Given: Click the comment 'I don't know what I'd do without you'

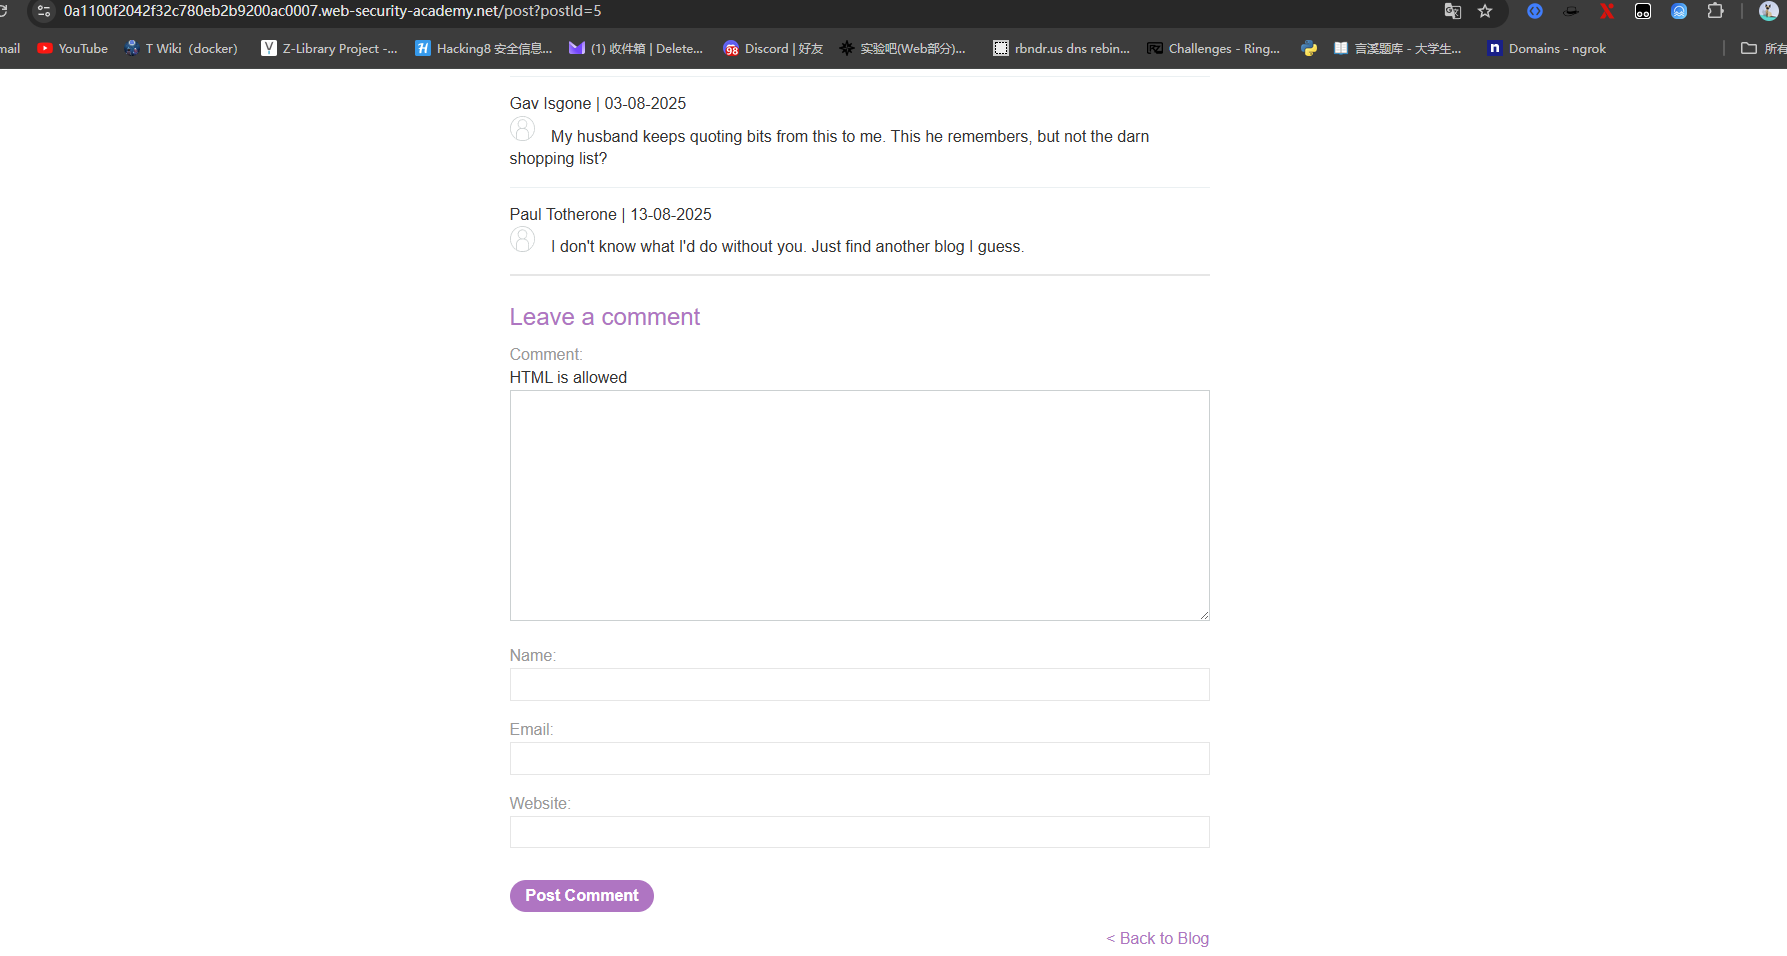Looking at the screenshot, I should [x=787, y=246].
